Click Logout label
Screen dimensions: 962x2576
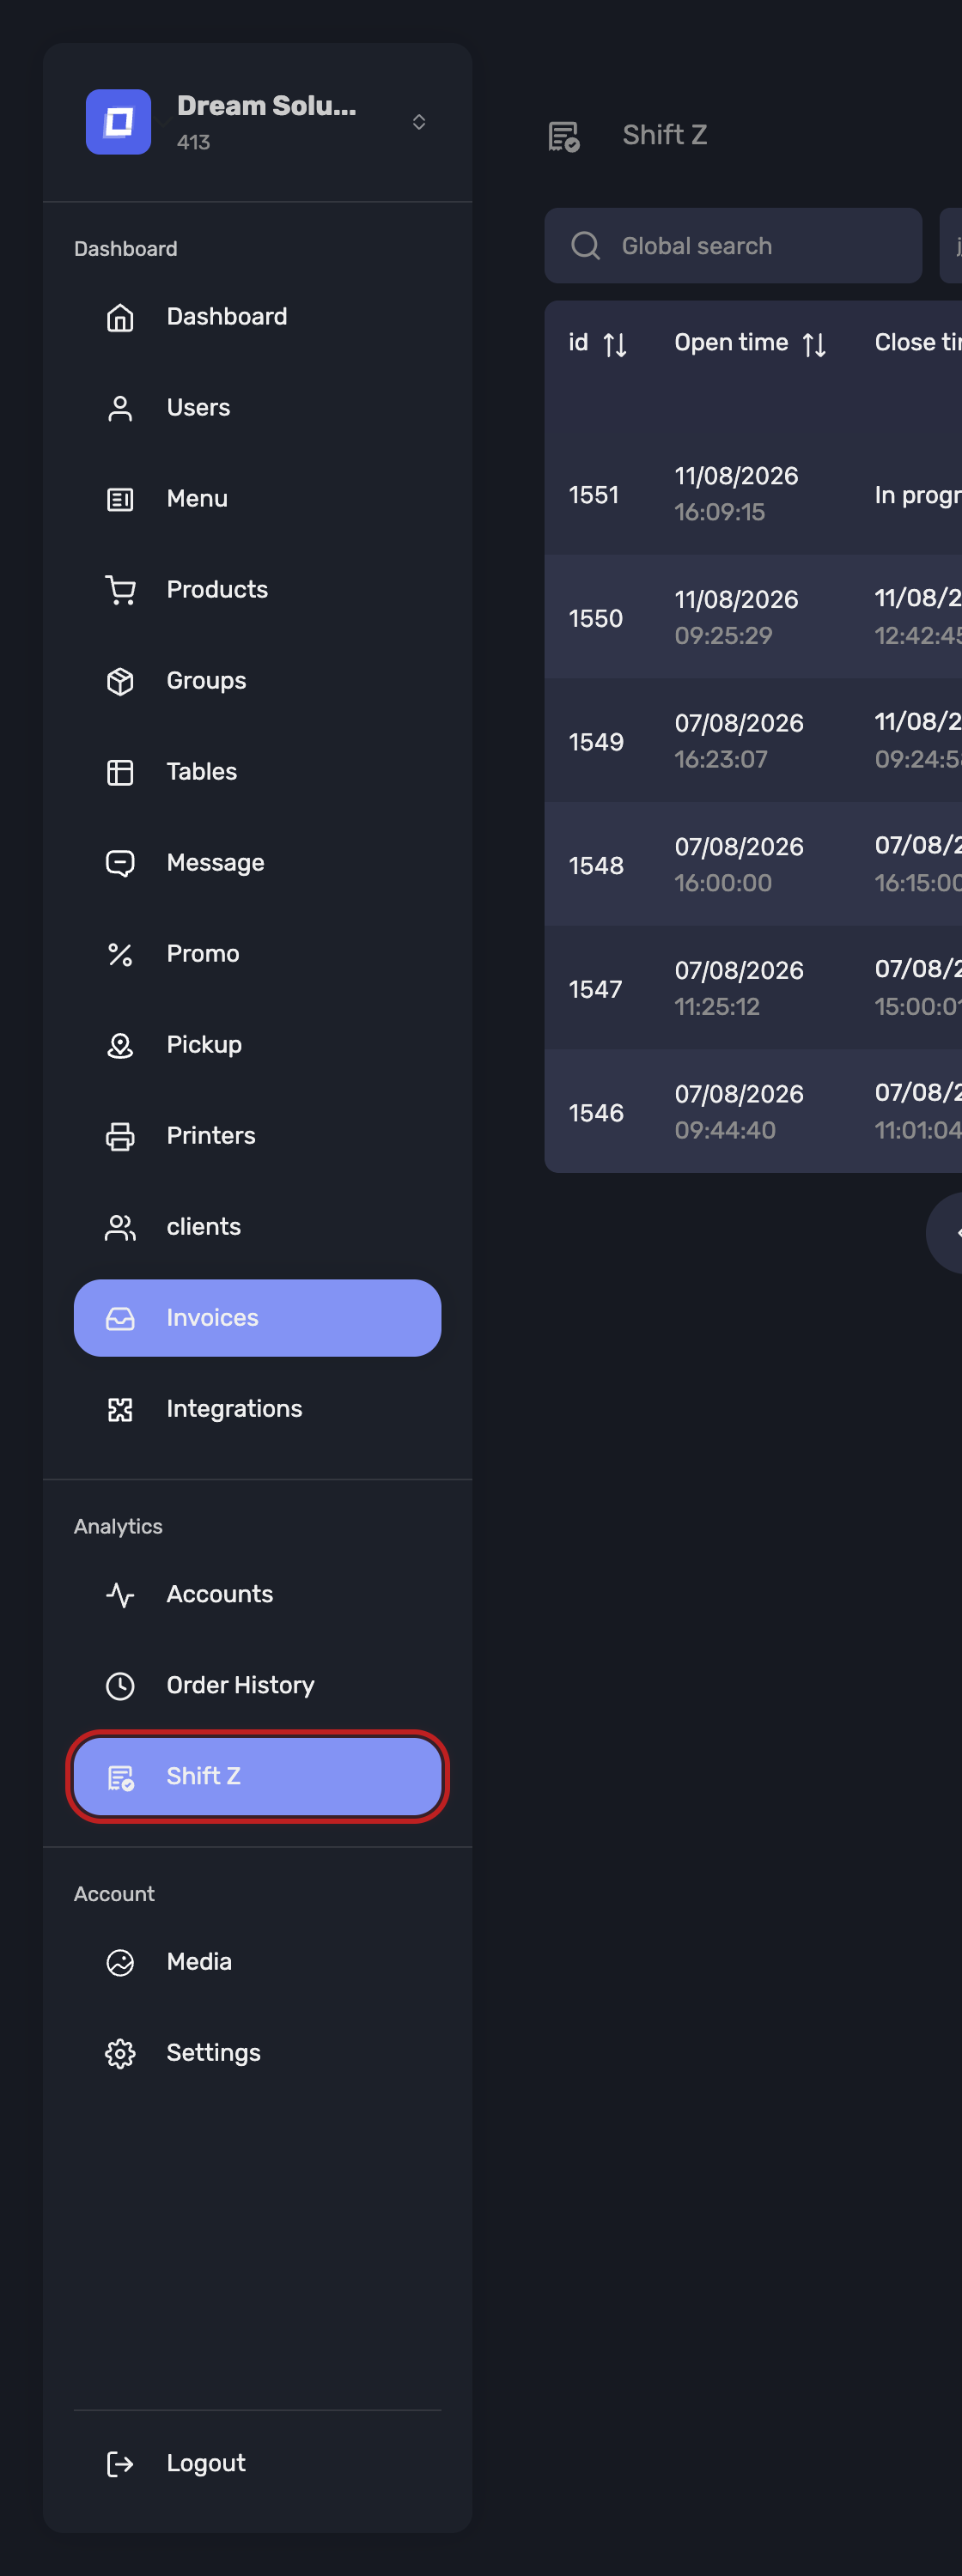tap(205, 2463)
